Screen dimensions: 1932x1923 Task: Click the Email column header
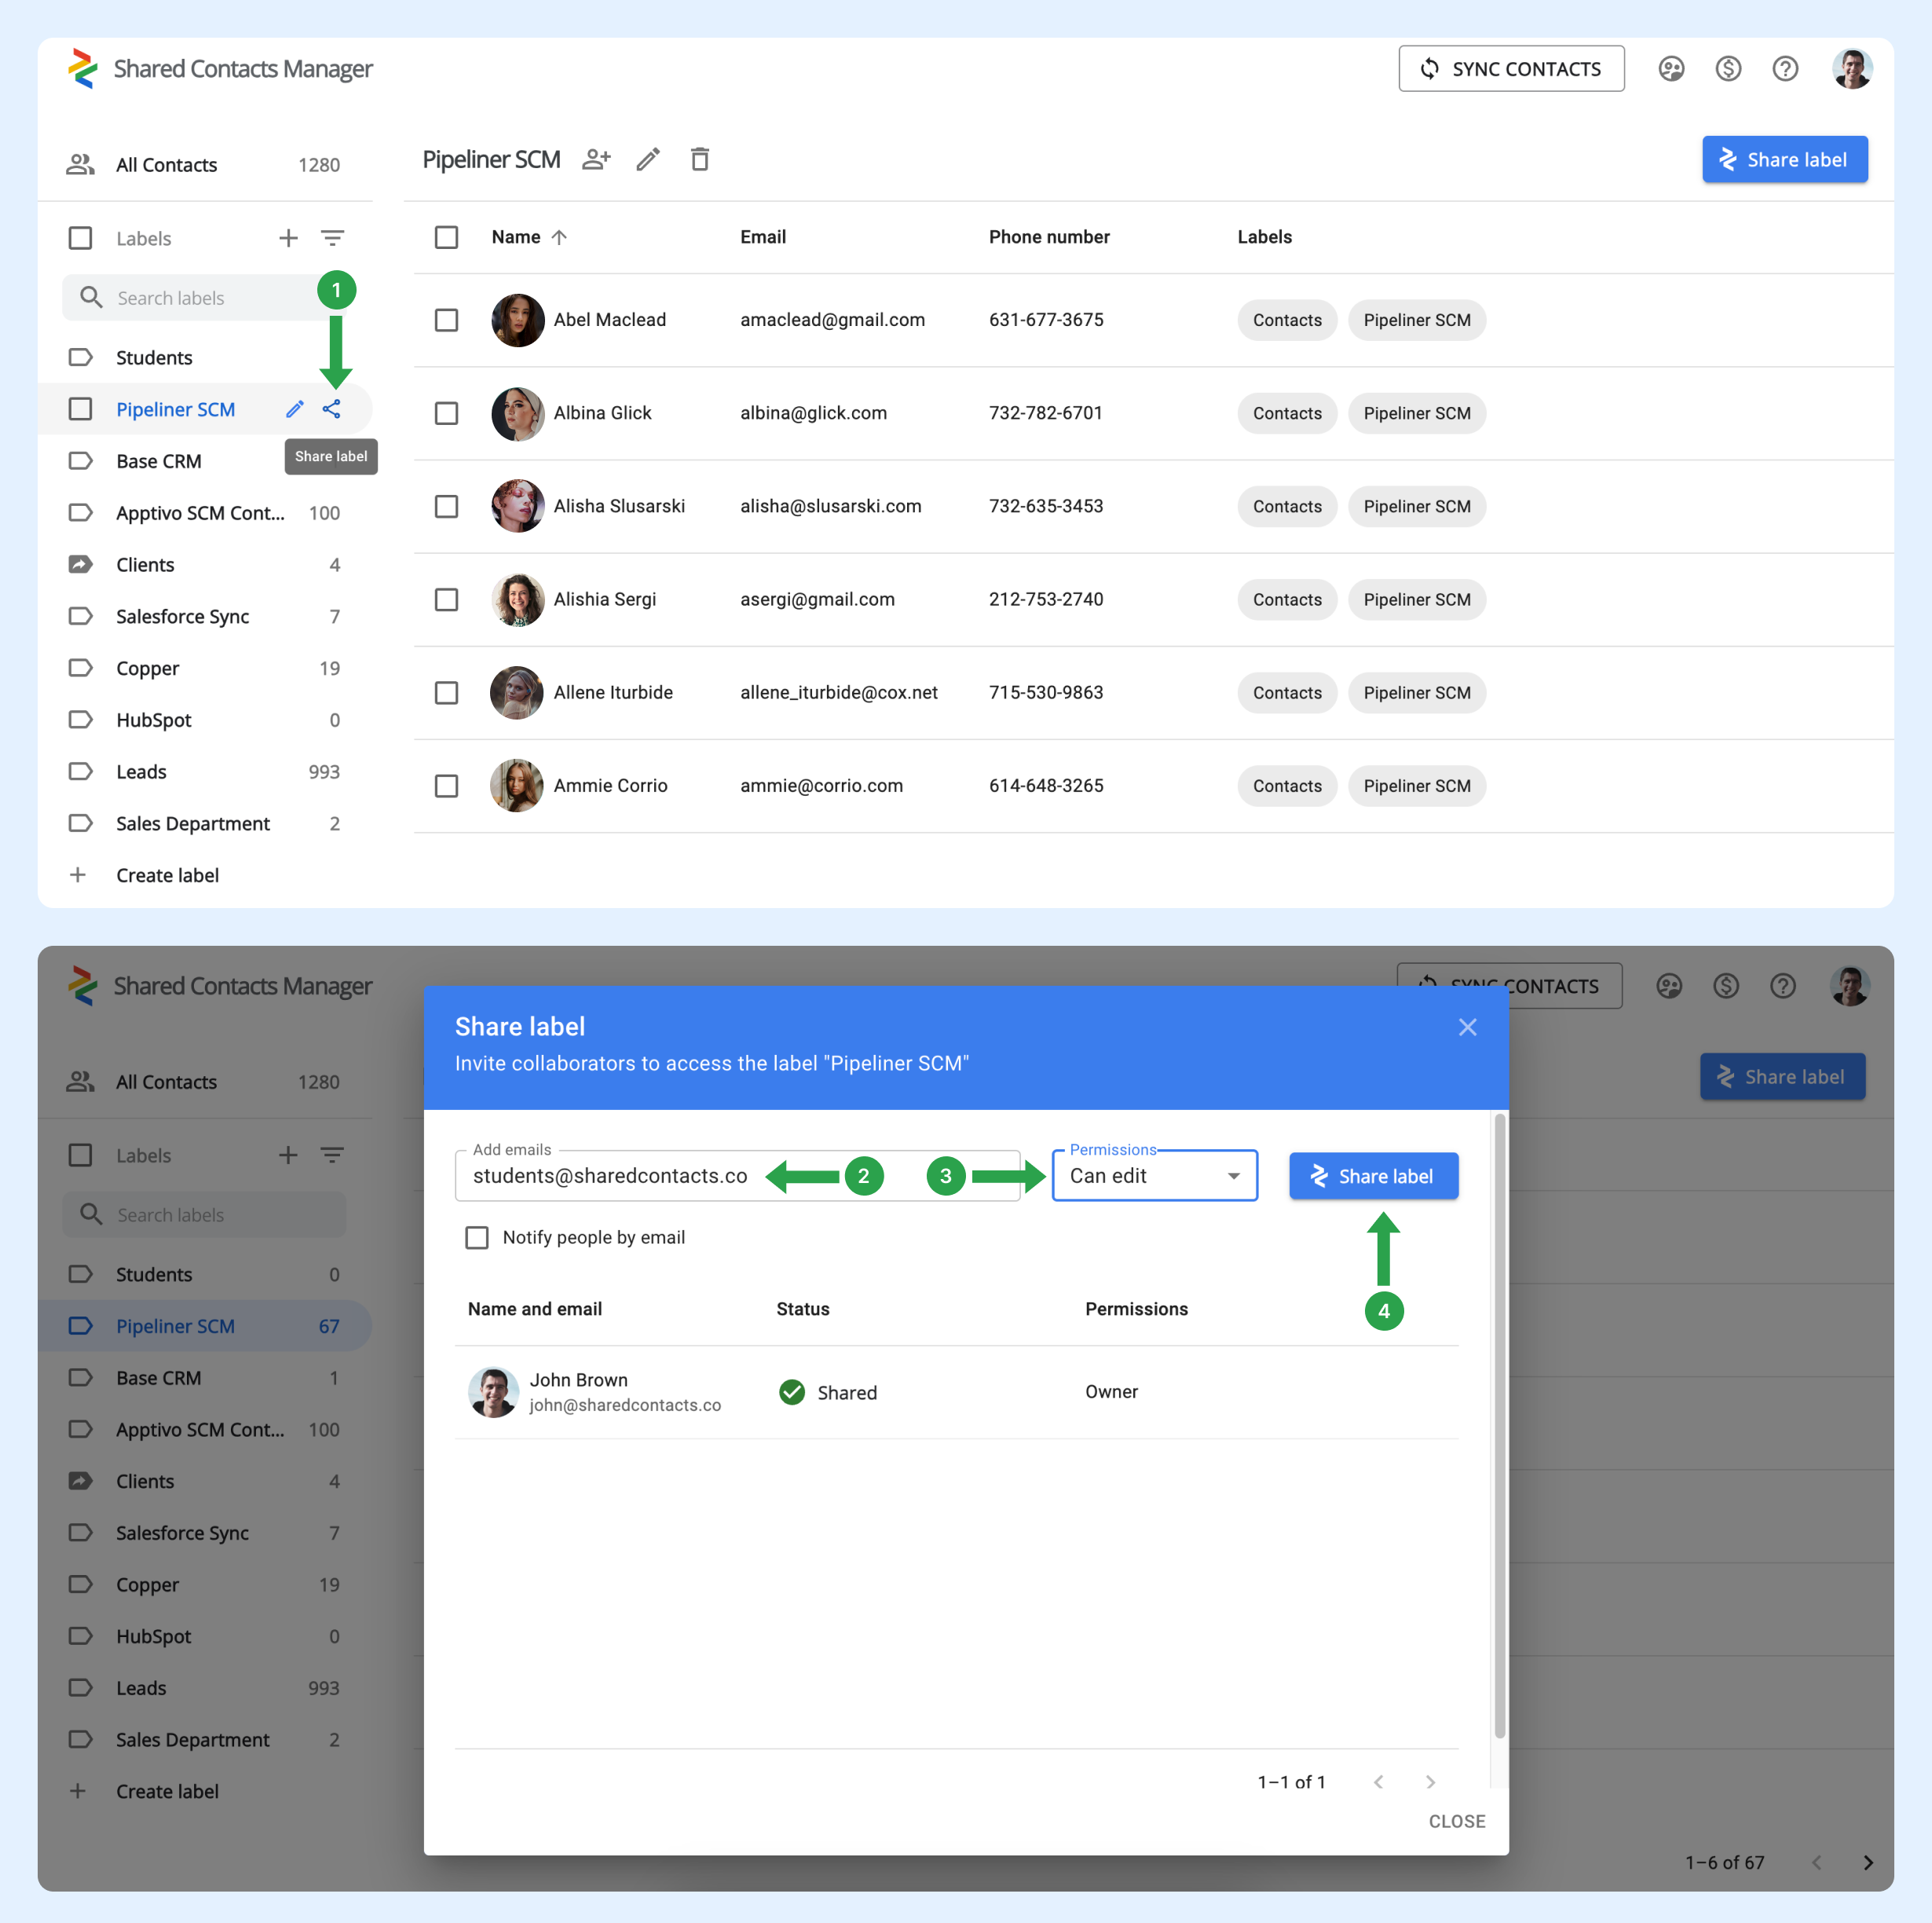point(763,237)
